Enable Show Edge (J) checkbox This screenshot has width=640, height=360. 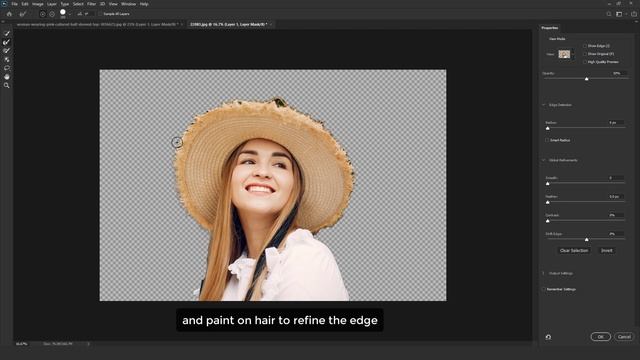pos(585,46)
